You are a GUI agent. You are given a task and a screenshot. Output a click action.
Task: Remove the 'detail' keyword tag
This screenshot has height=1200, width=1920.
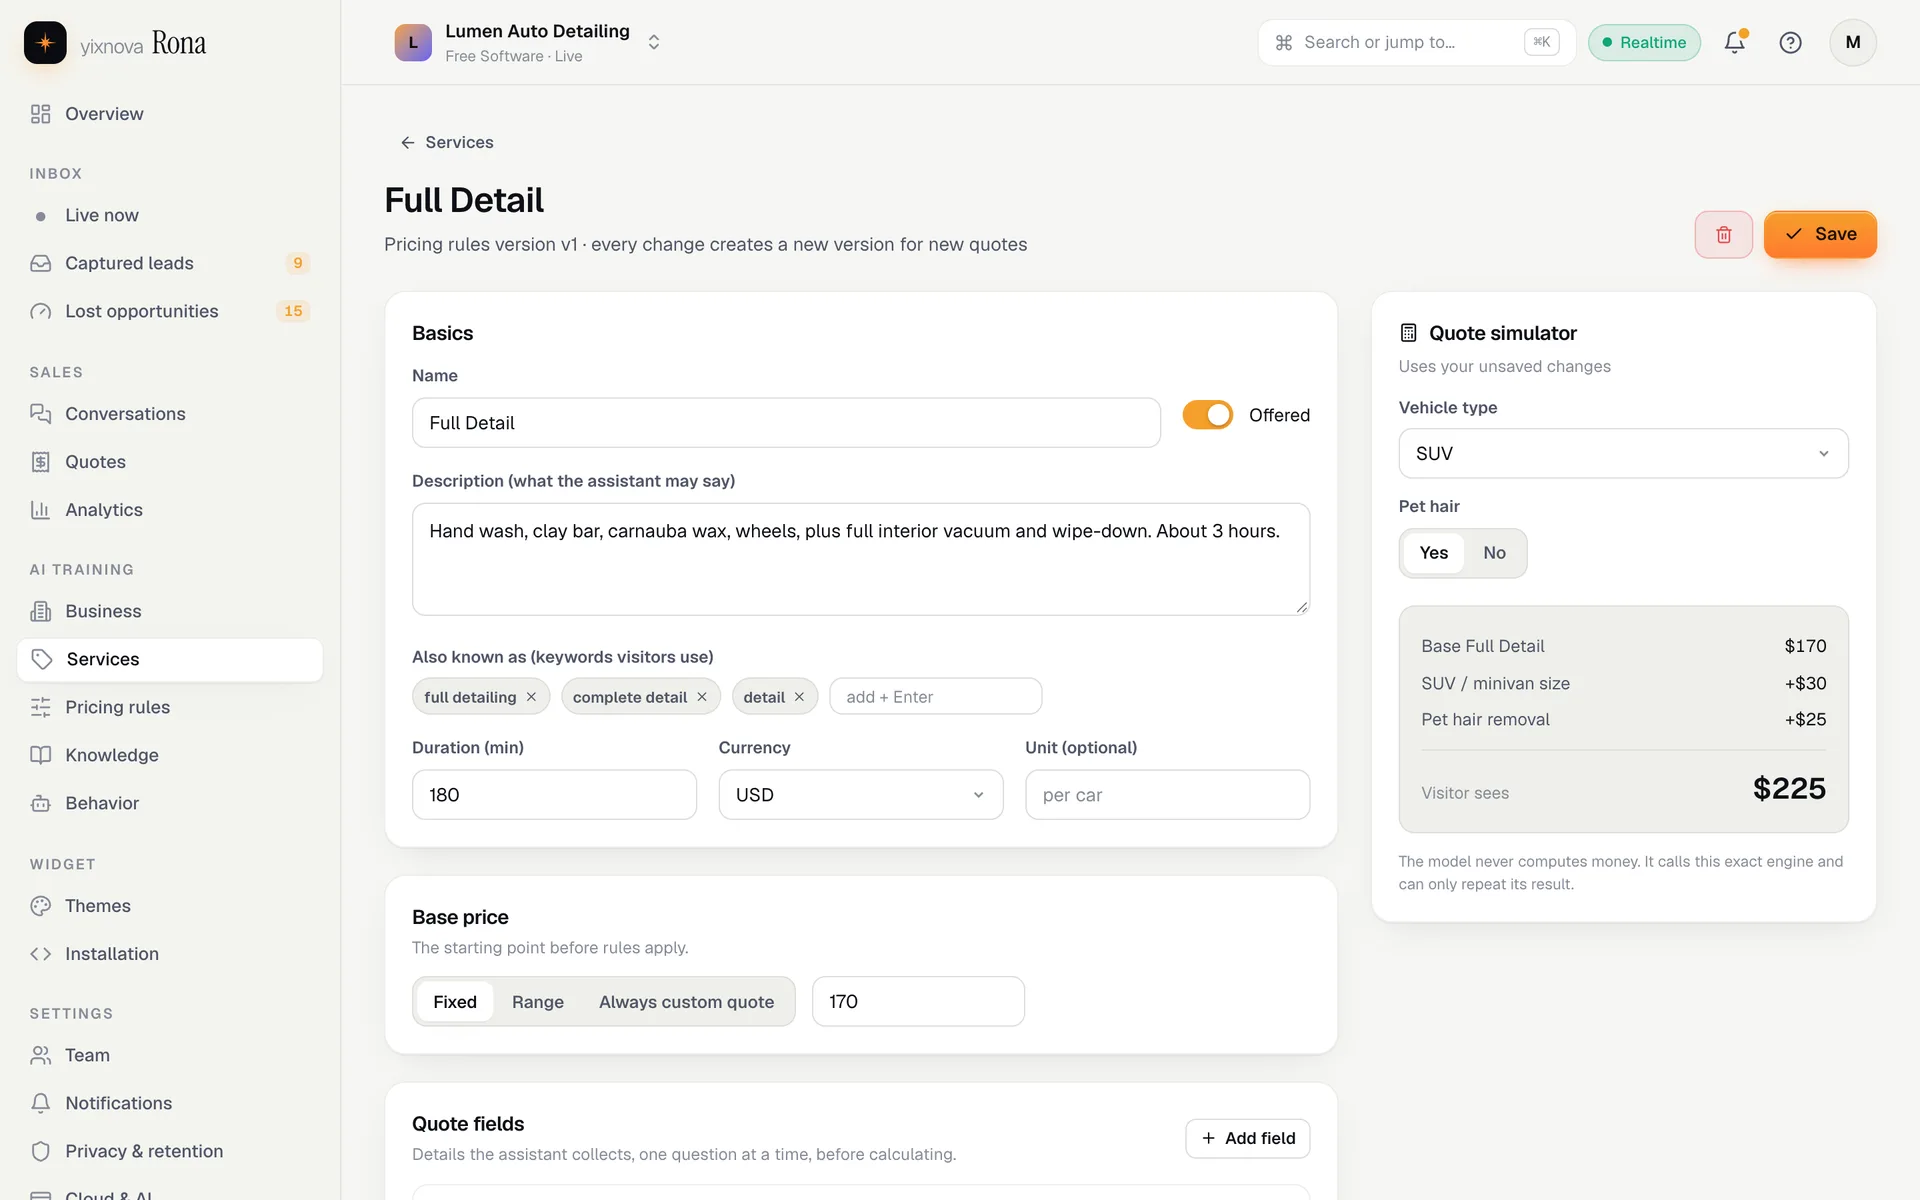point(799,697)
